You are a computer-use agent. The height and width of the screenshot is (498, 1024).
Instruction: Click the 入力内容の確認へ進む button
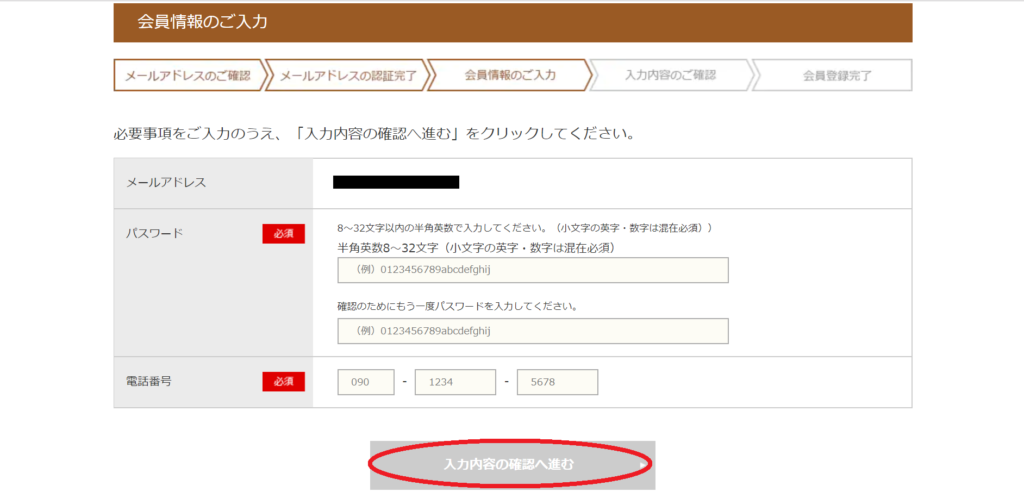513,465
